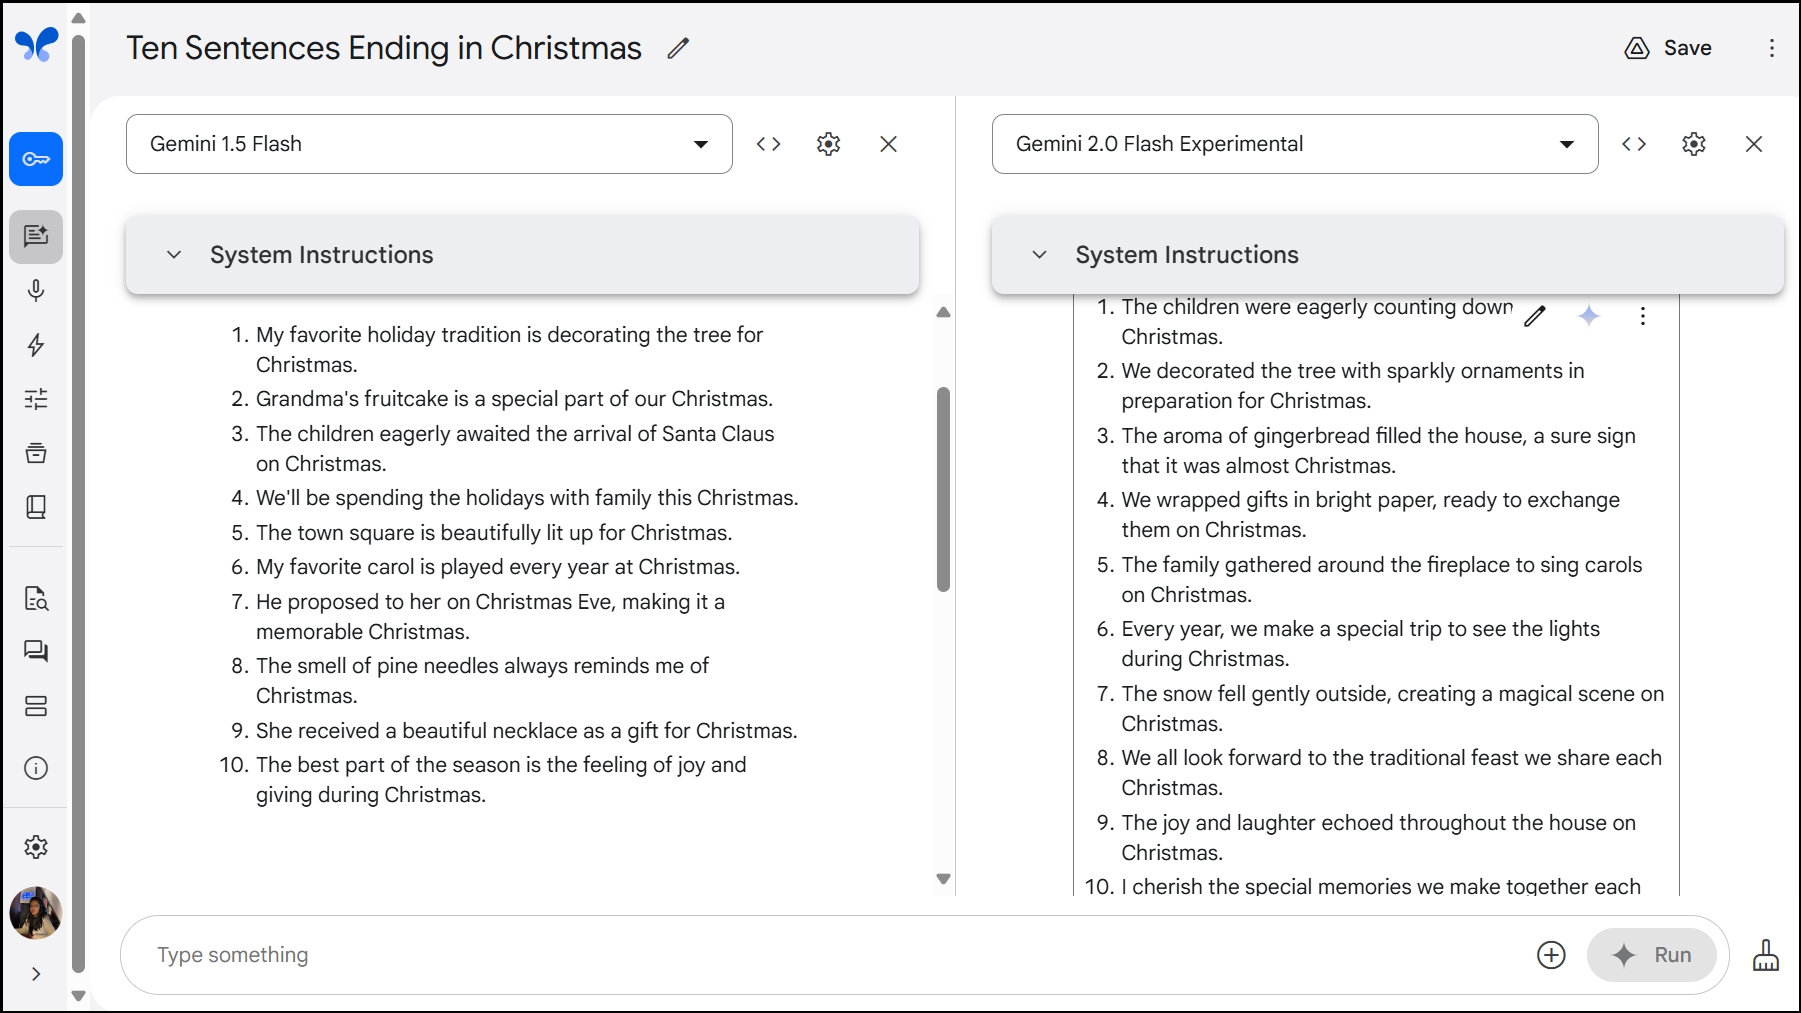Expand the sidebar with the chevron arrow
The image size is (1801, 1013).
click(x=36, y=974)
